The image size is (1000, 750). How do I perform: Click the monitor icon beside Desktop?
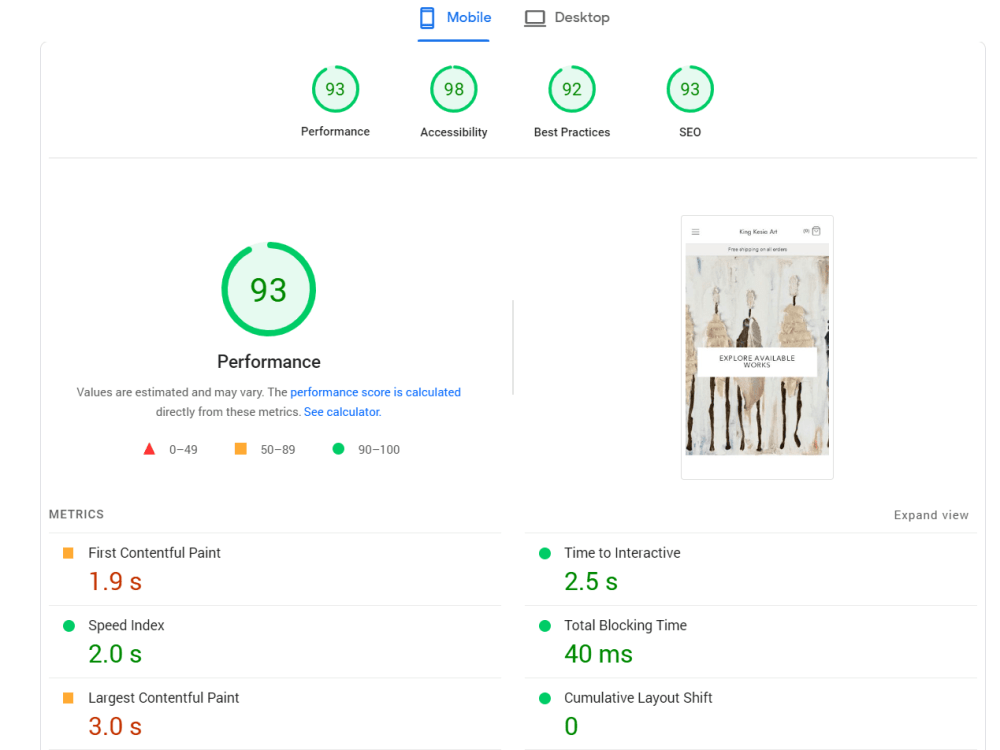(x=536, y=17)
